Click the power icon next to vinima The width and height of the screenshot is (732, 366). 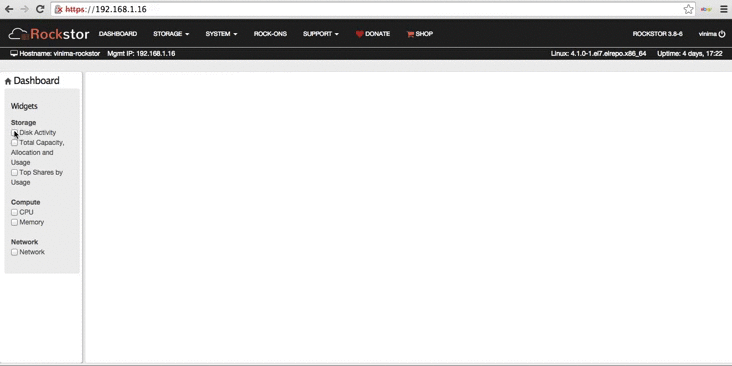(722, 34)
